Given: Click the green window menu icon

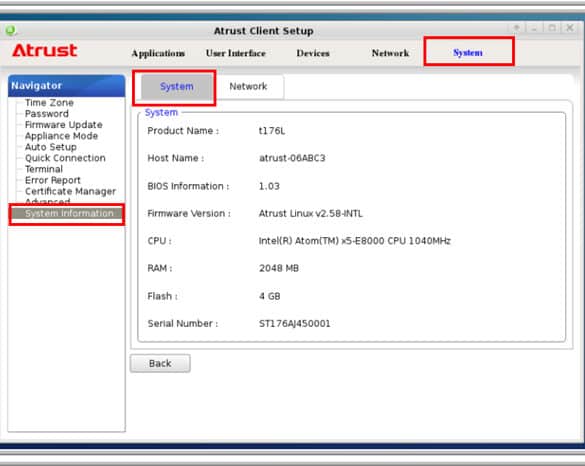Looking at the screenshot, I should 10,30.
